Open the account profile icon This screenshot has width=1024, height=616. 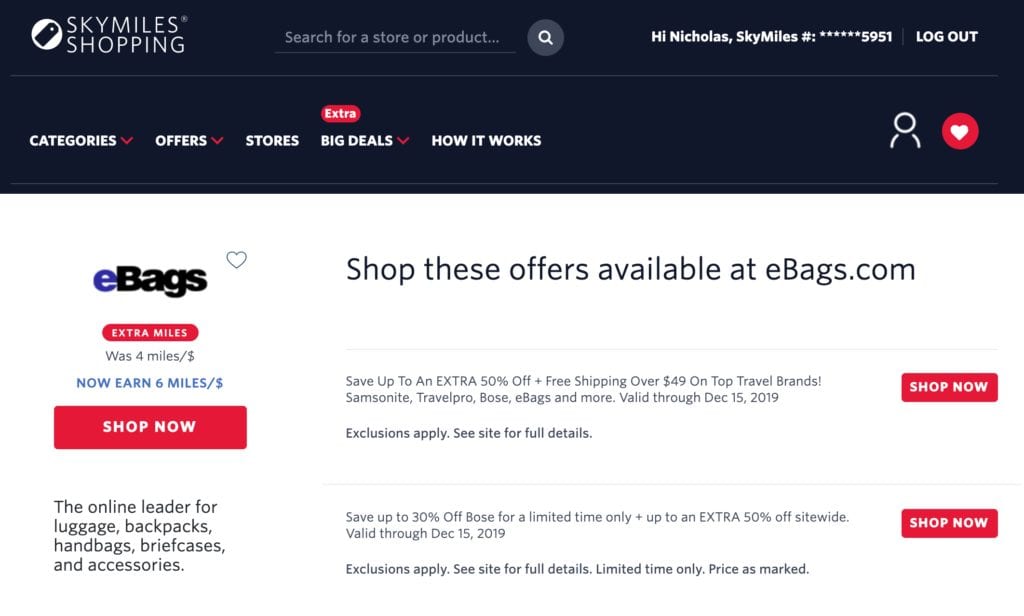coord(905,130)
